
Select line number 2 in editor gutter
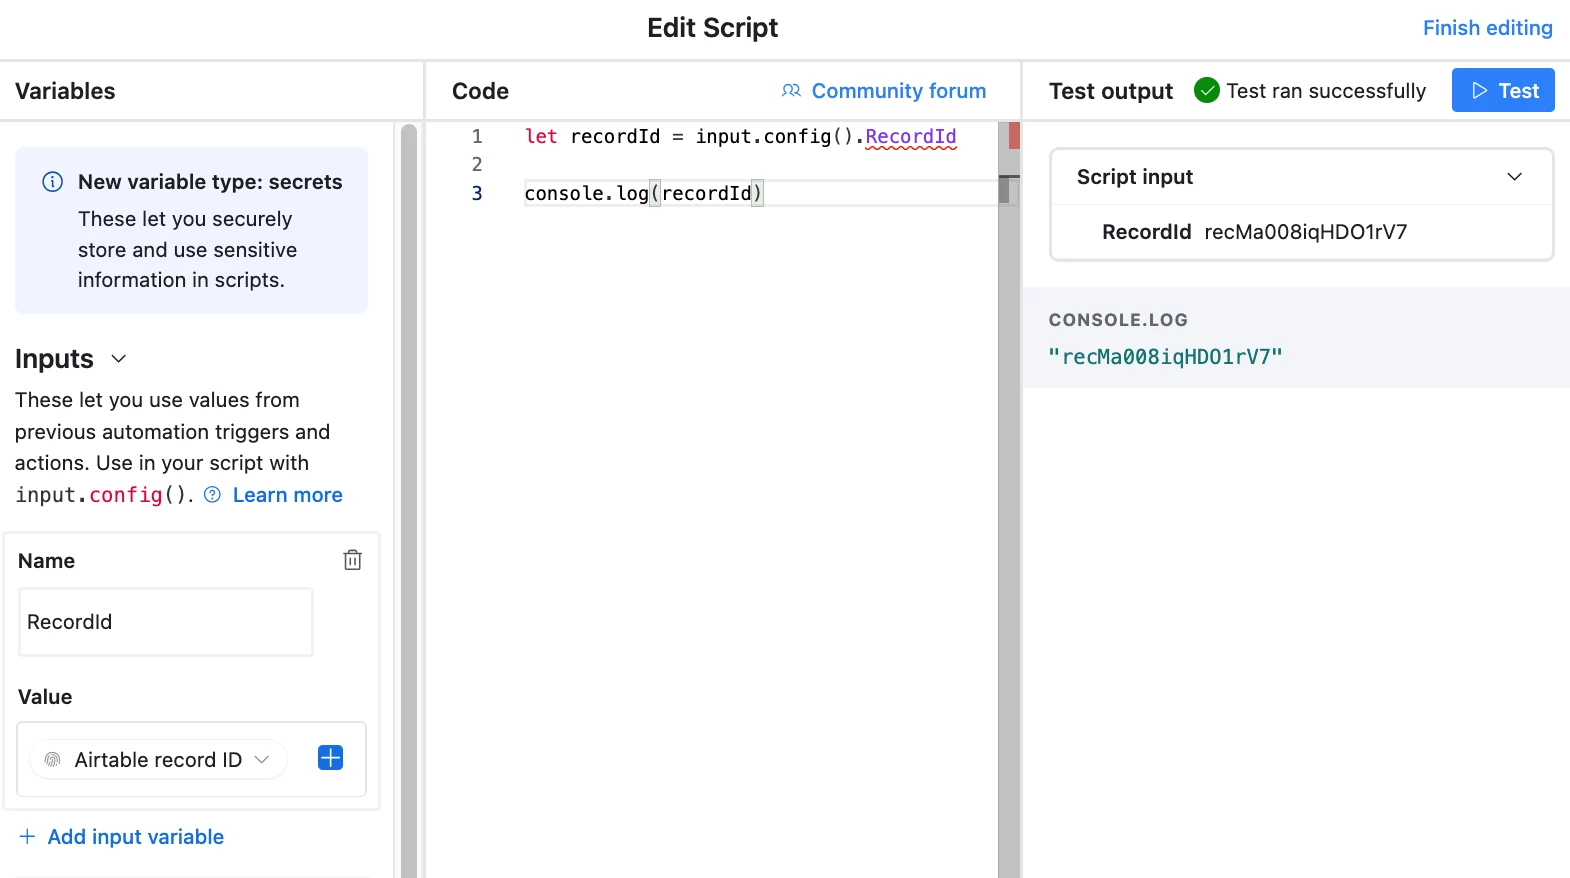[477, 164]
